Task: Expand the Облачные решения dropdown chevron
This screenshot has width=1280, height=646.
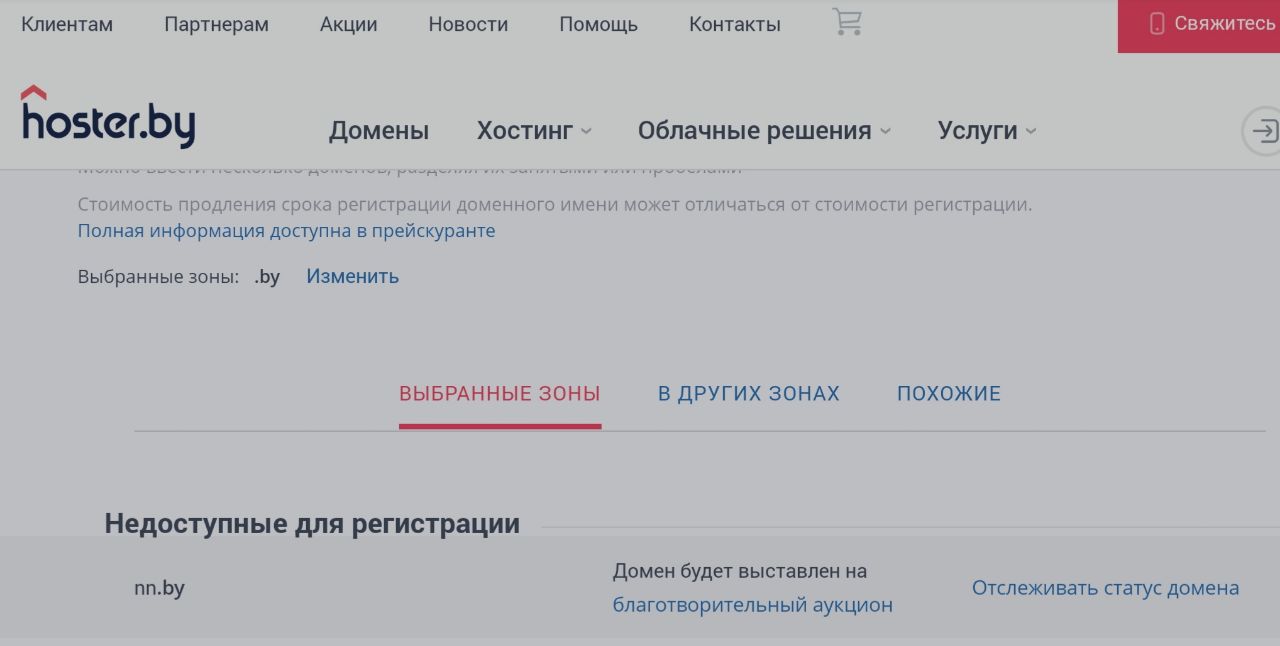Action: tap(885, 131)
